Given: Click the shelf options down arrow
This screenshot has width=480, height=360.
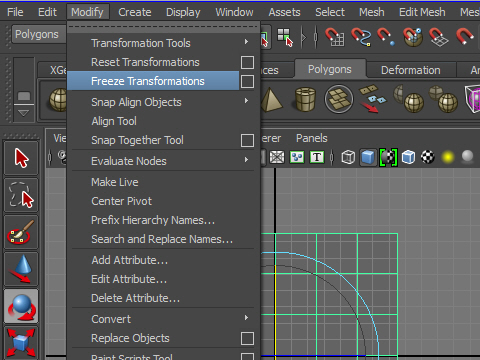Looking at the screenshot, I should [23, 113].
